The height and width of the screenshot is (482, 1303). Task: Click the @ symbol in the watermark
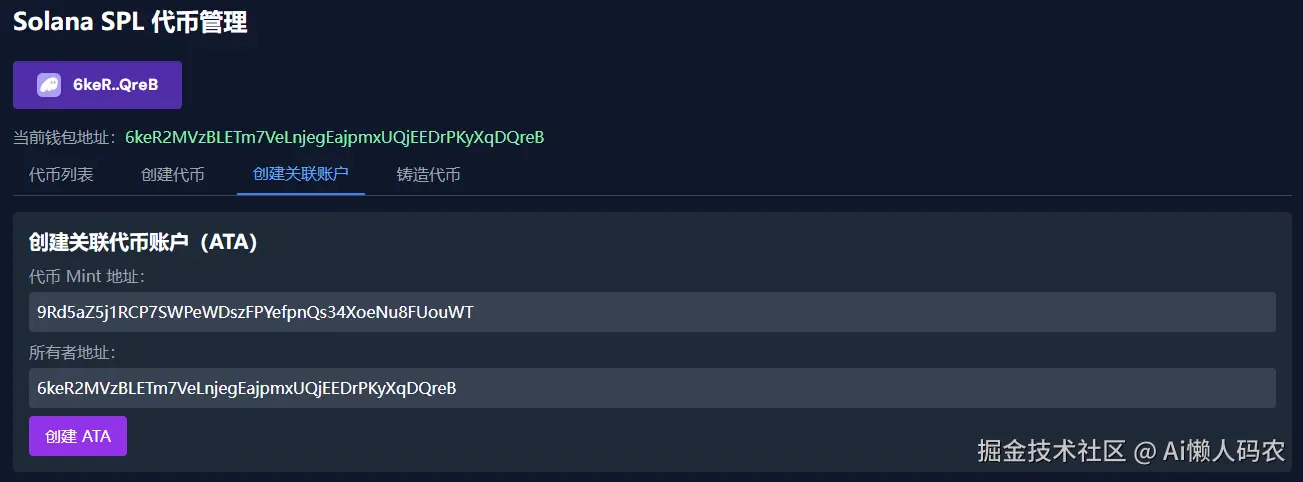click(x=1144, y=452)
